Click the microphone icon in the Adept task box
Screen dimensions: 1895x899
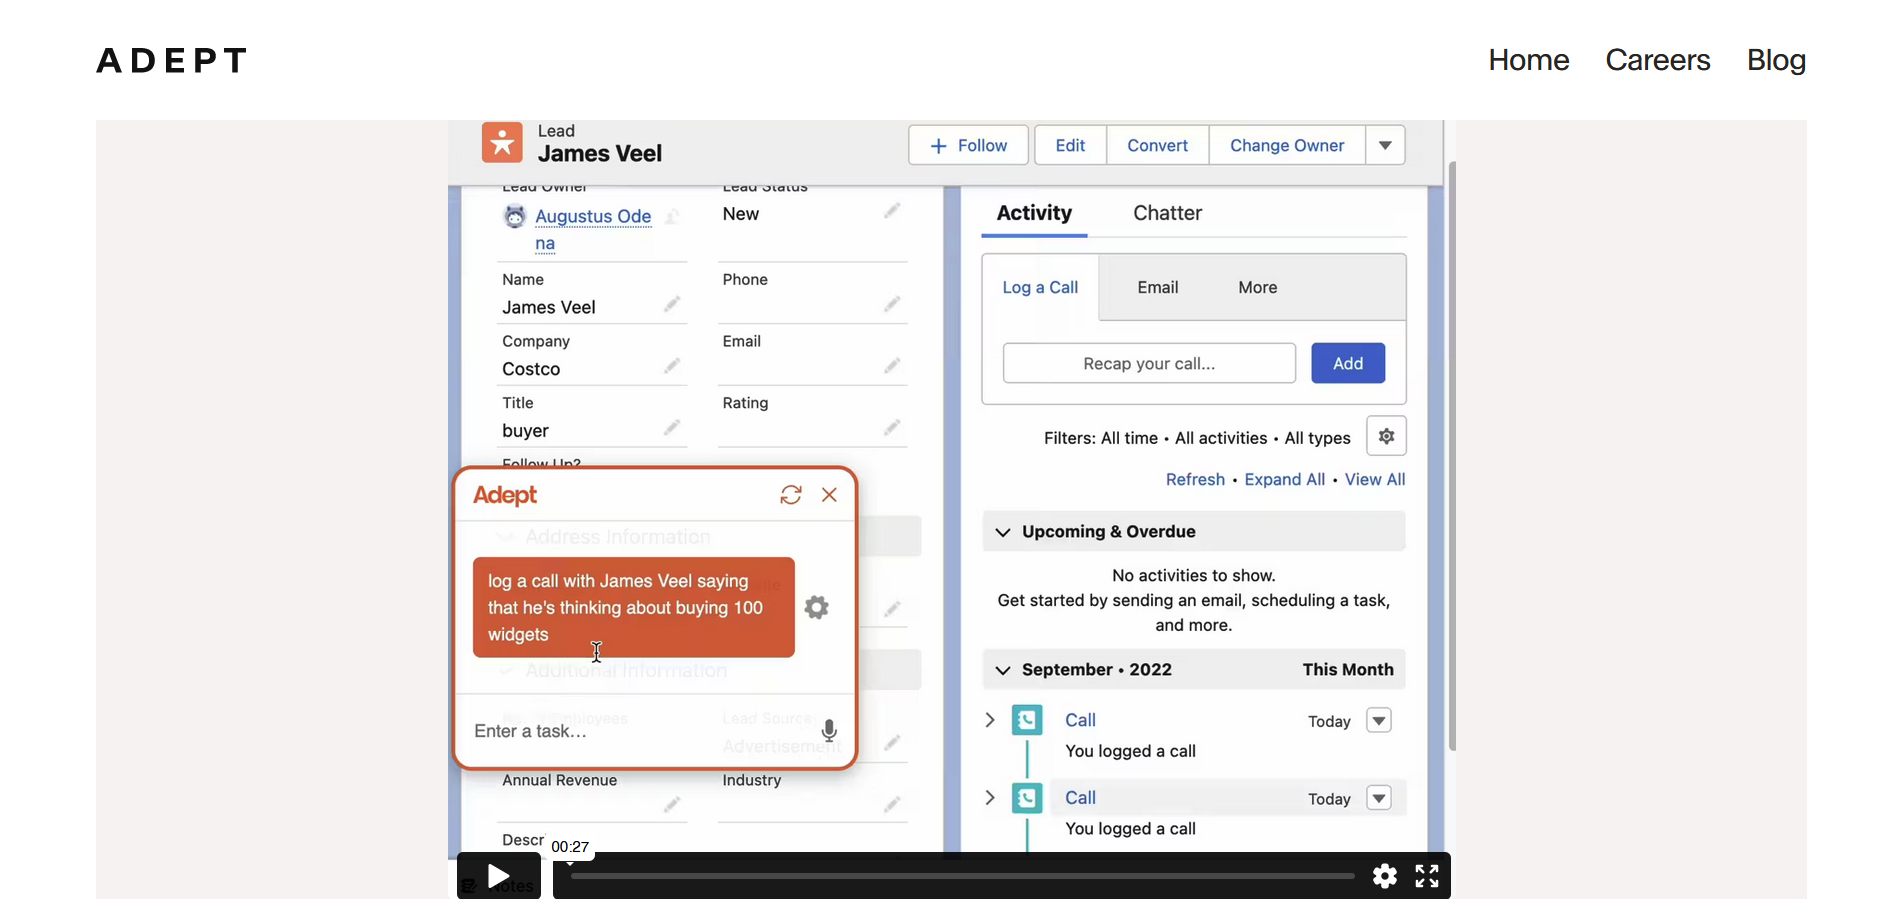(x=829, y=731)
